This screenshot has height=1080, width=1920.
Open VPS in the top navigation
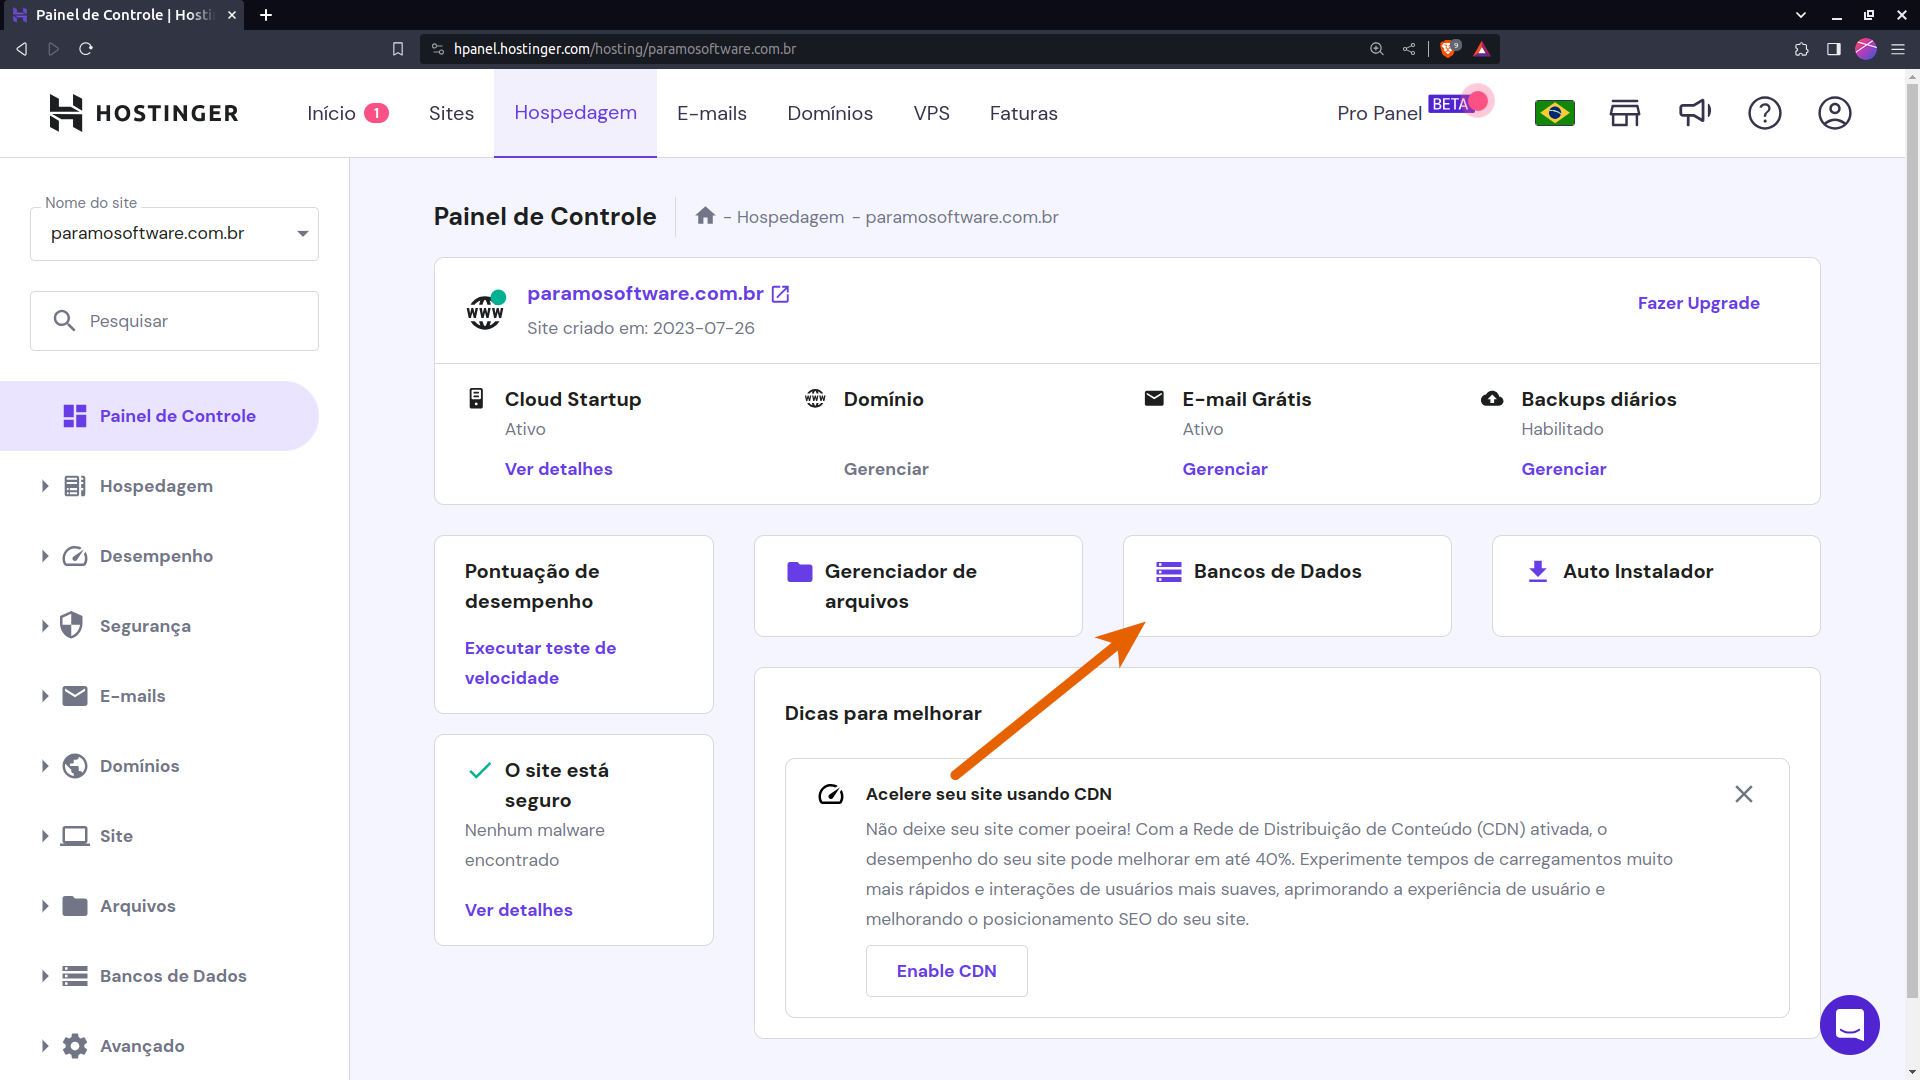931,113
